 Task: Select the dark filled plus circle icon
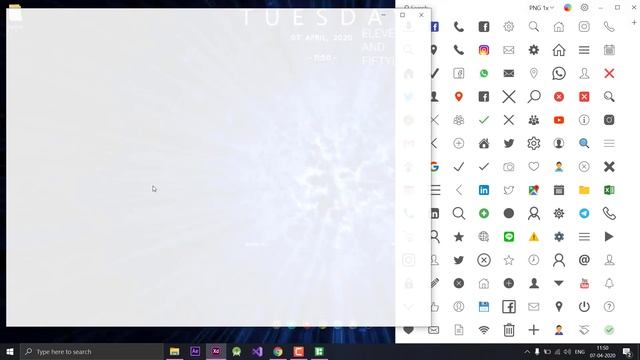(509, 283)
